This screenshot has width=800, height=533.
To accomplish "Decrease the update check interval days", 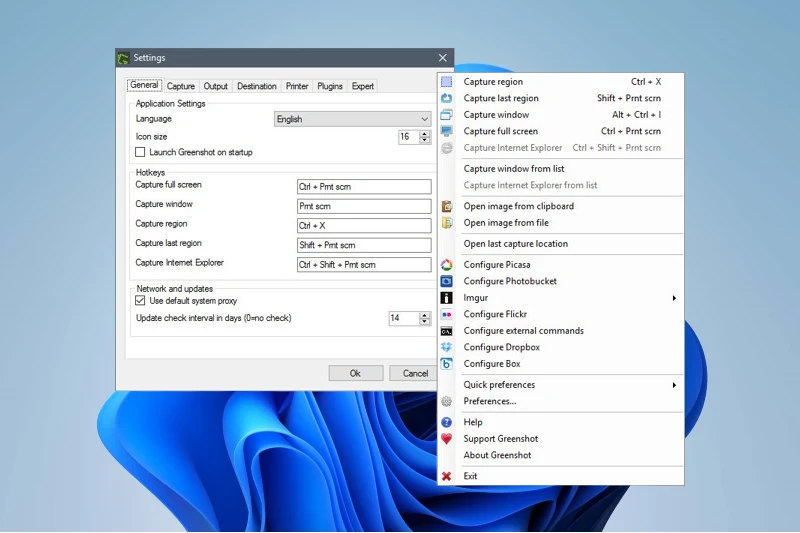I will point(424,321).
